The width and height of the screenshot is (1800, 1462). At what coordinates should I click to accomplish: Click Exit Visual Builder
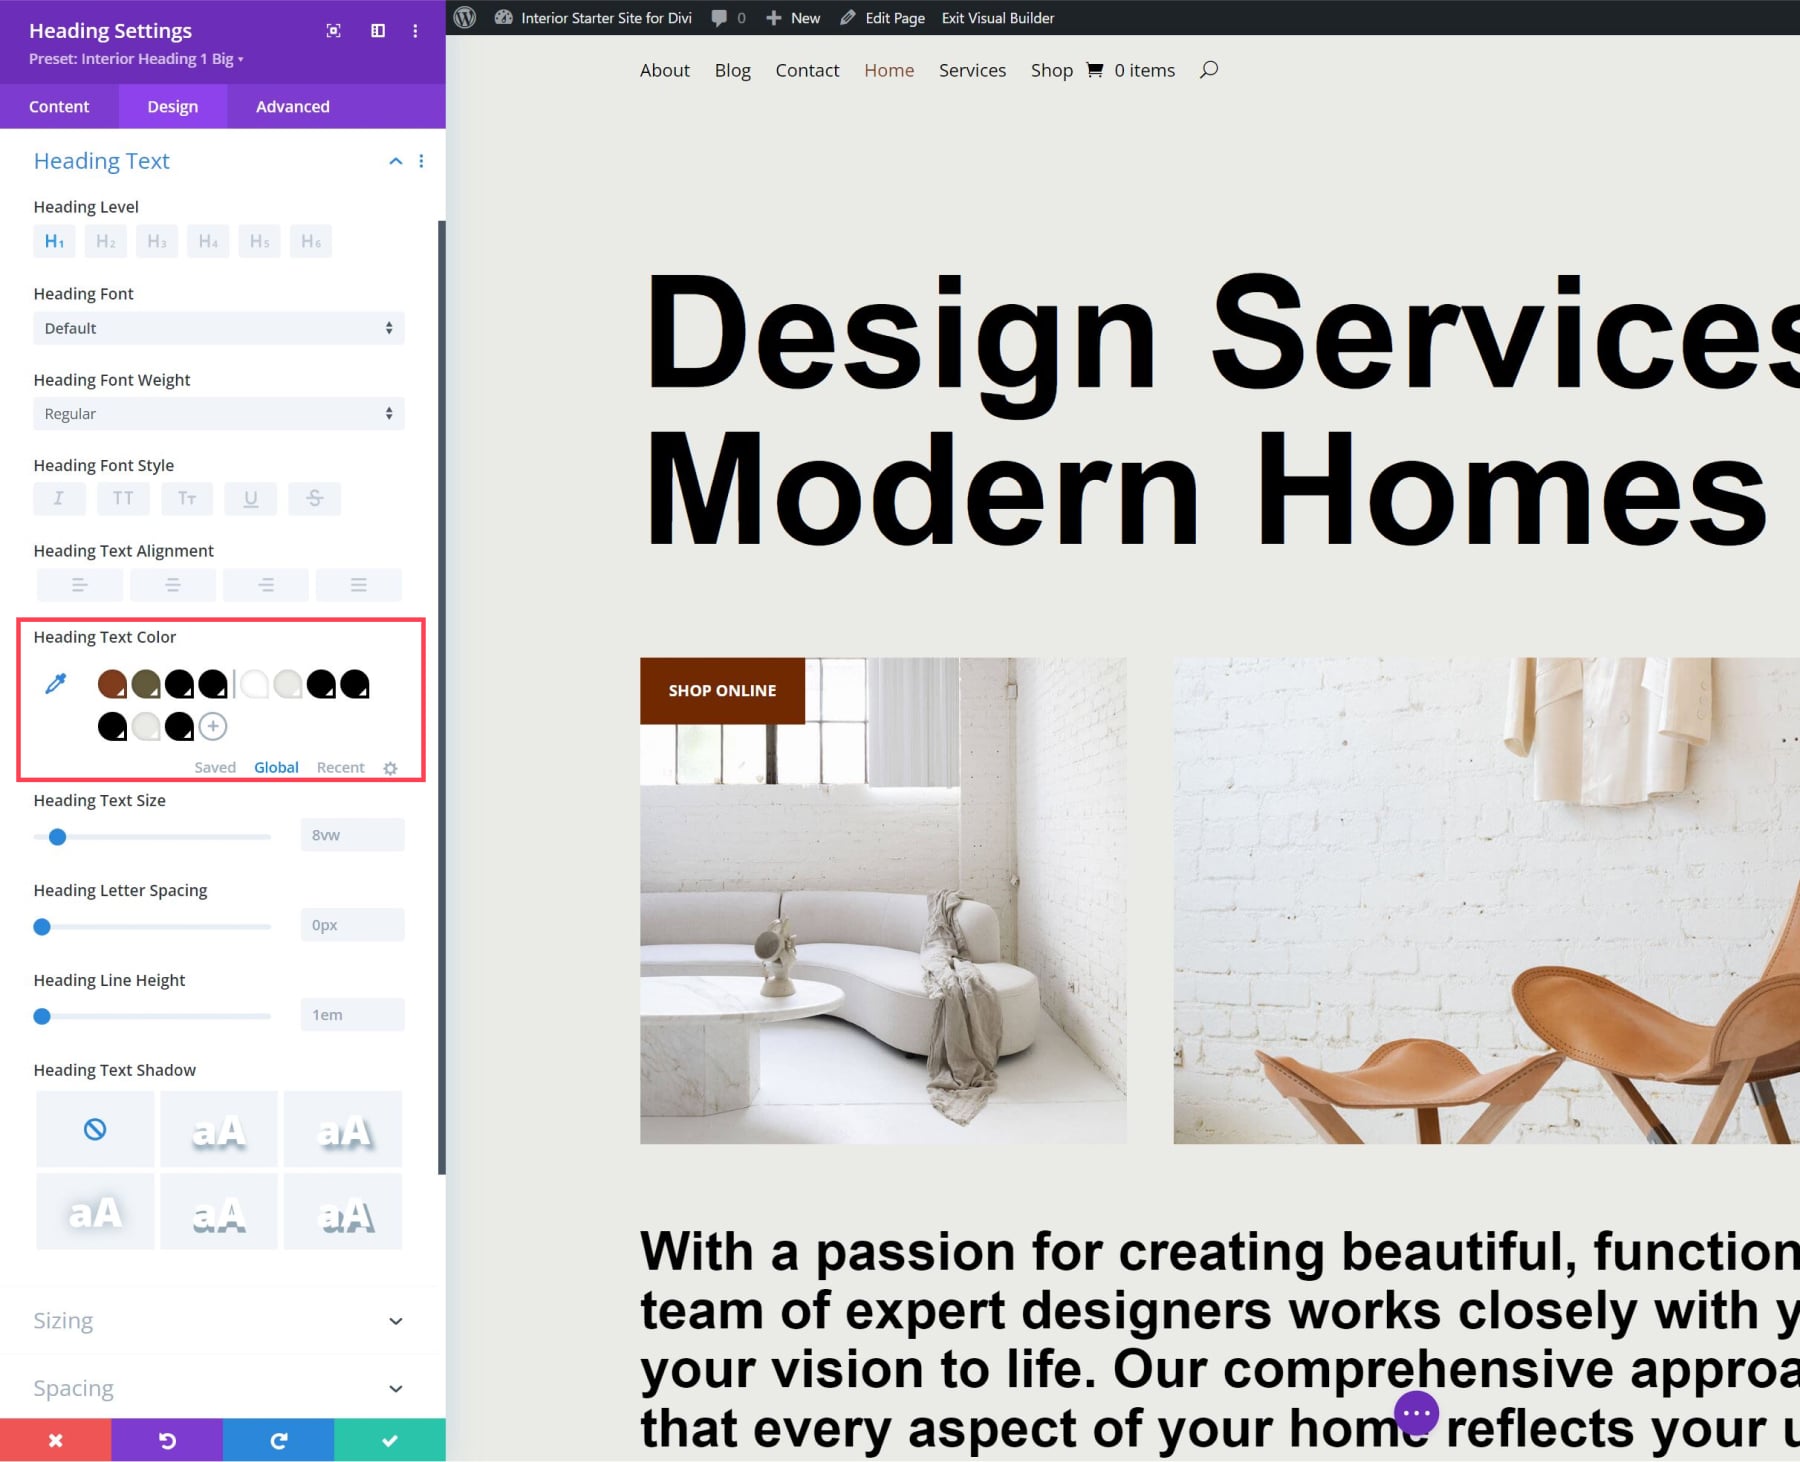tap(996, 17)
